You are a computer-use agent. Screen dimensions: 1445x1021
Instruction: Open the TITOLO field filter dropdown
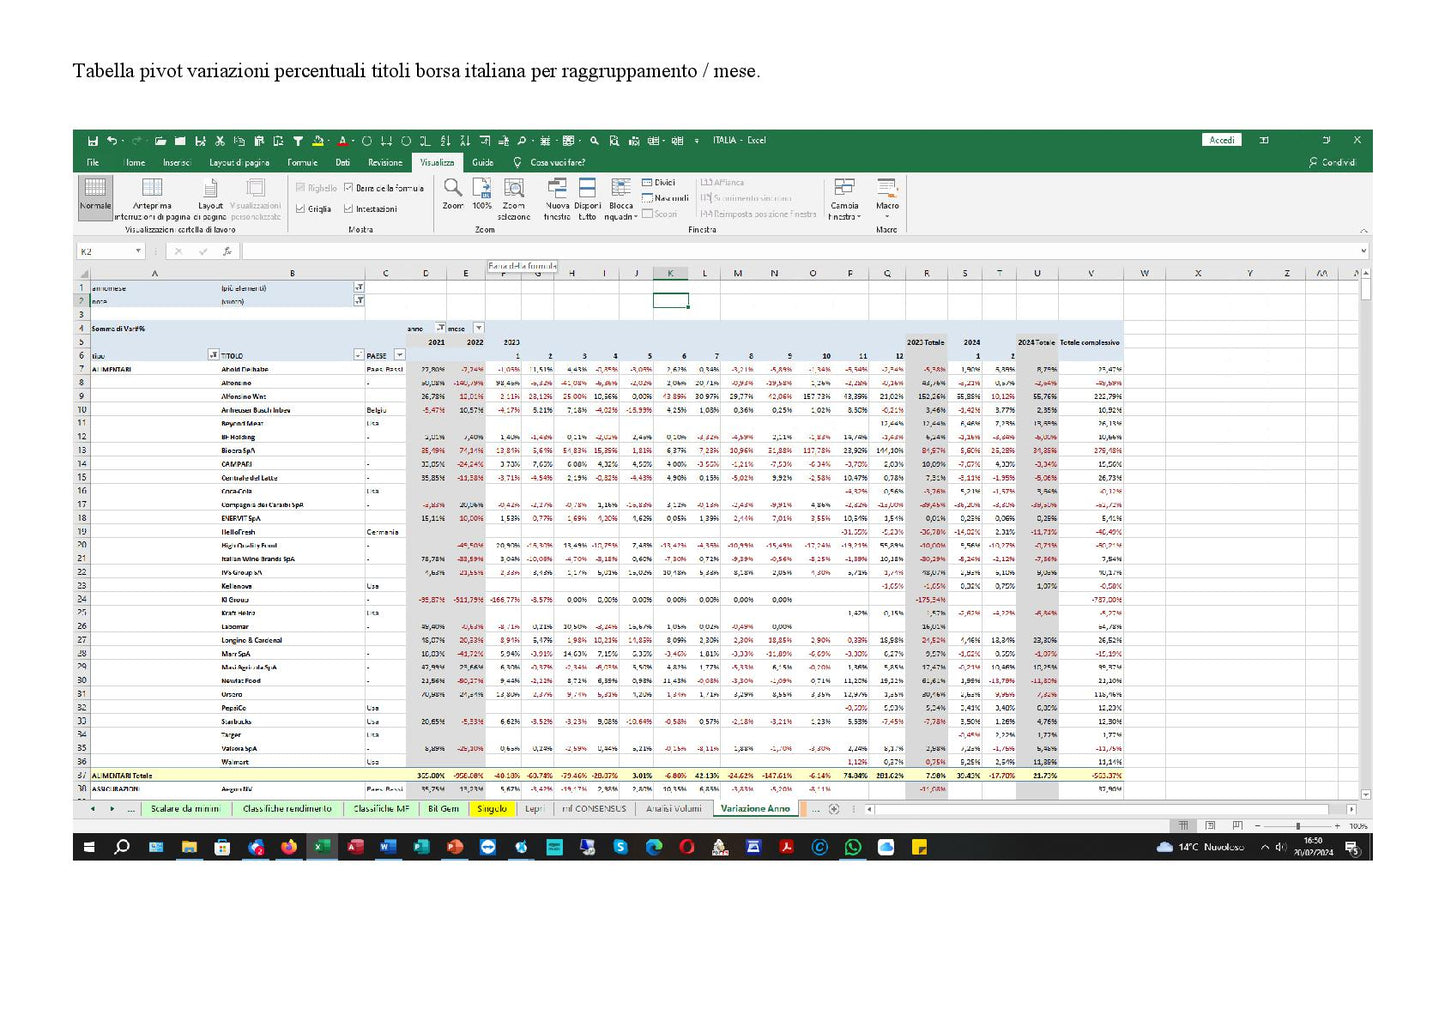(359, 355)
